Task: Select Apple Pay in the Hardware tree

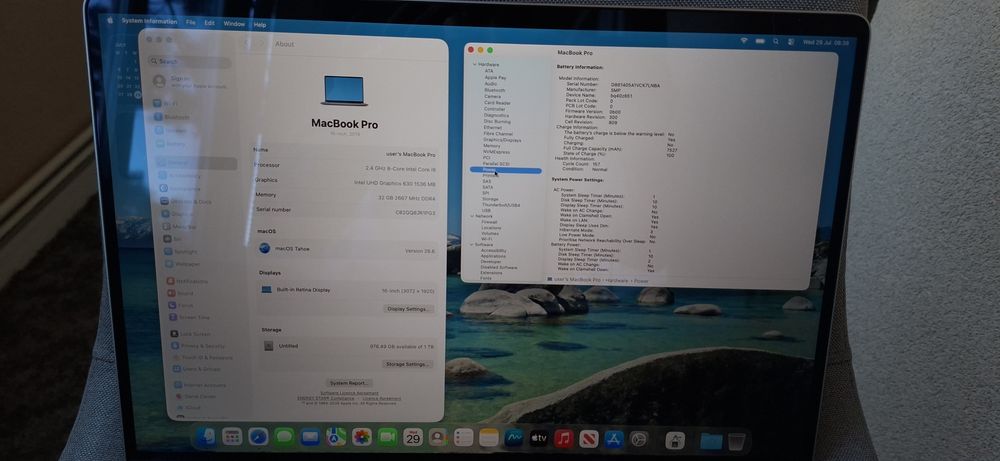Action: (495, 77)
